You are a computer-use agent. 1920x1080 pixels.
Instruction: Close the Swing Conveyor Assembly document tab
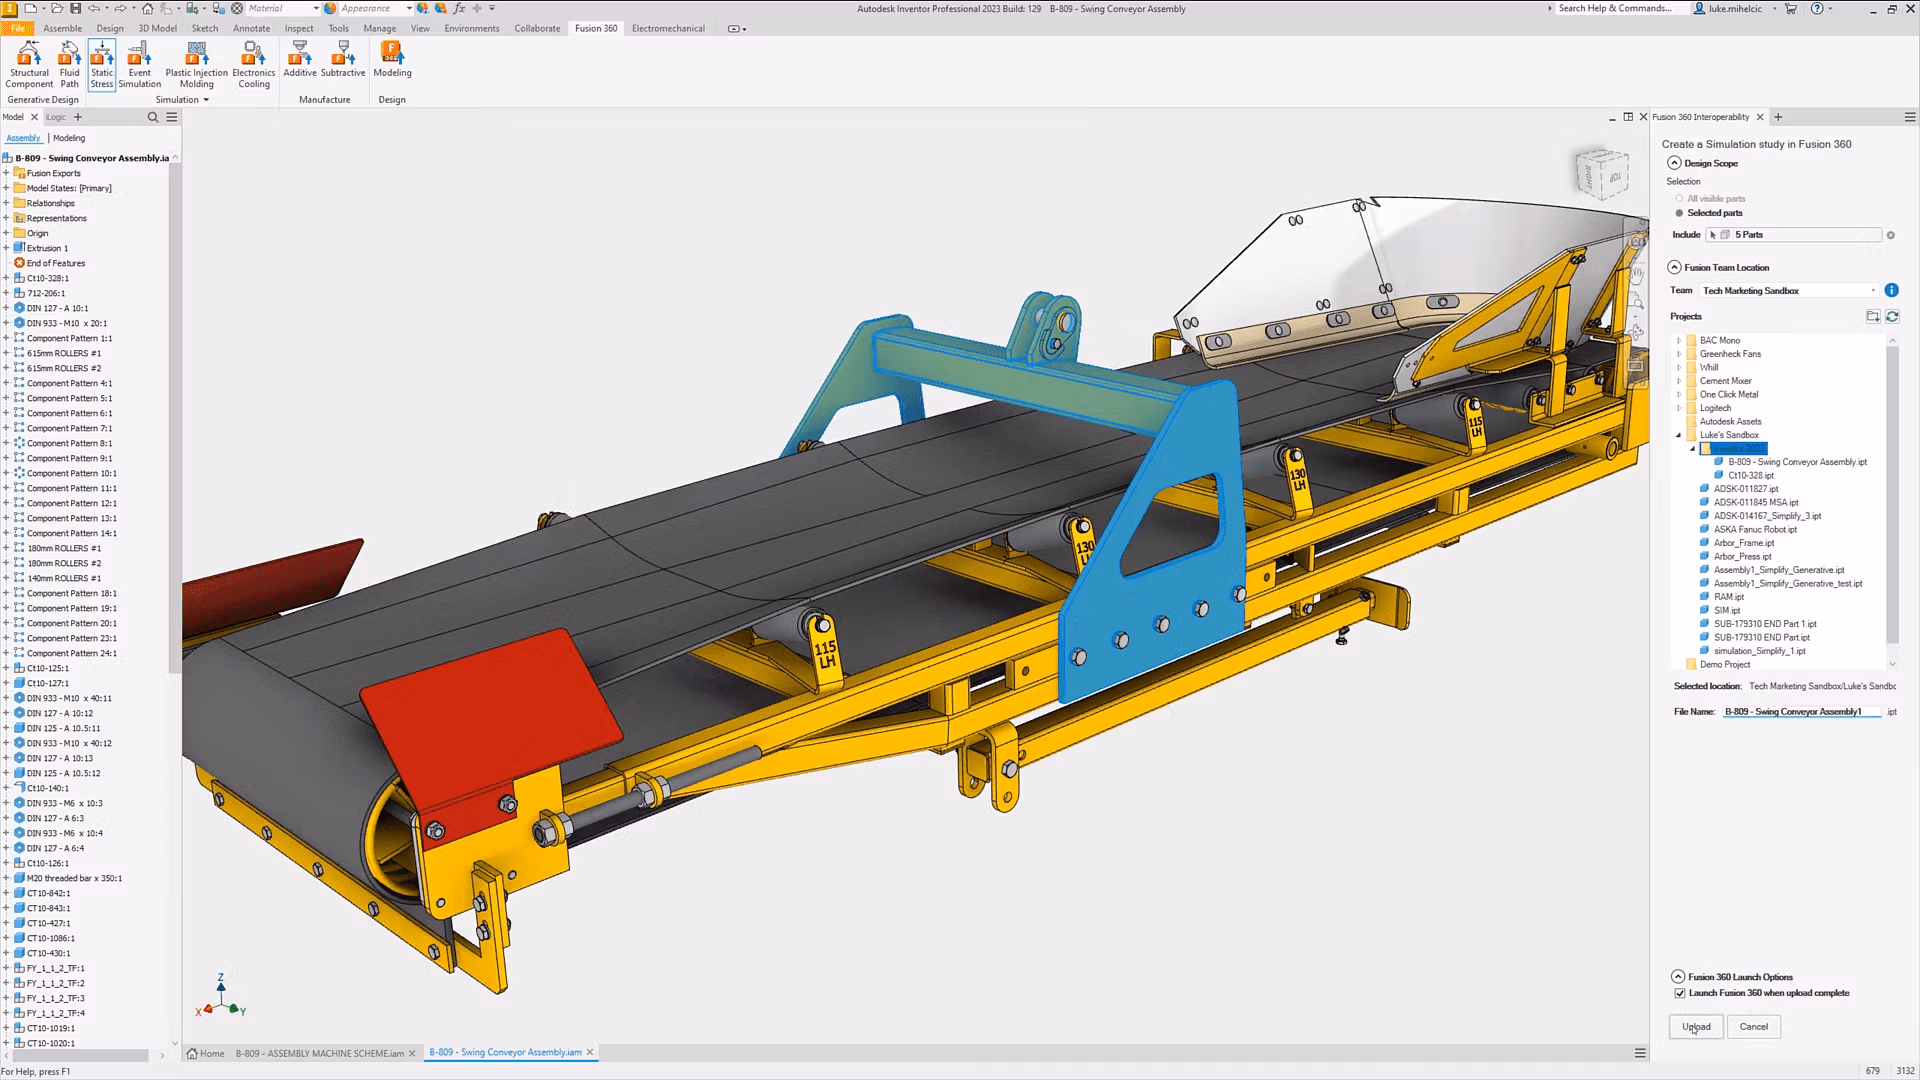point(590,1052)
